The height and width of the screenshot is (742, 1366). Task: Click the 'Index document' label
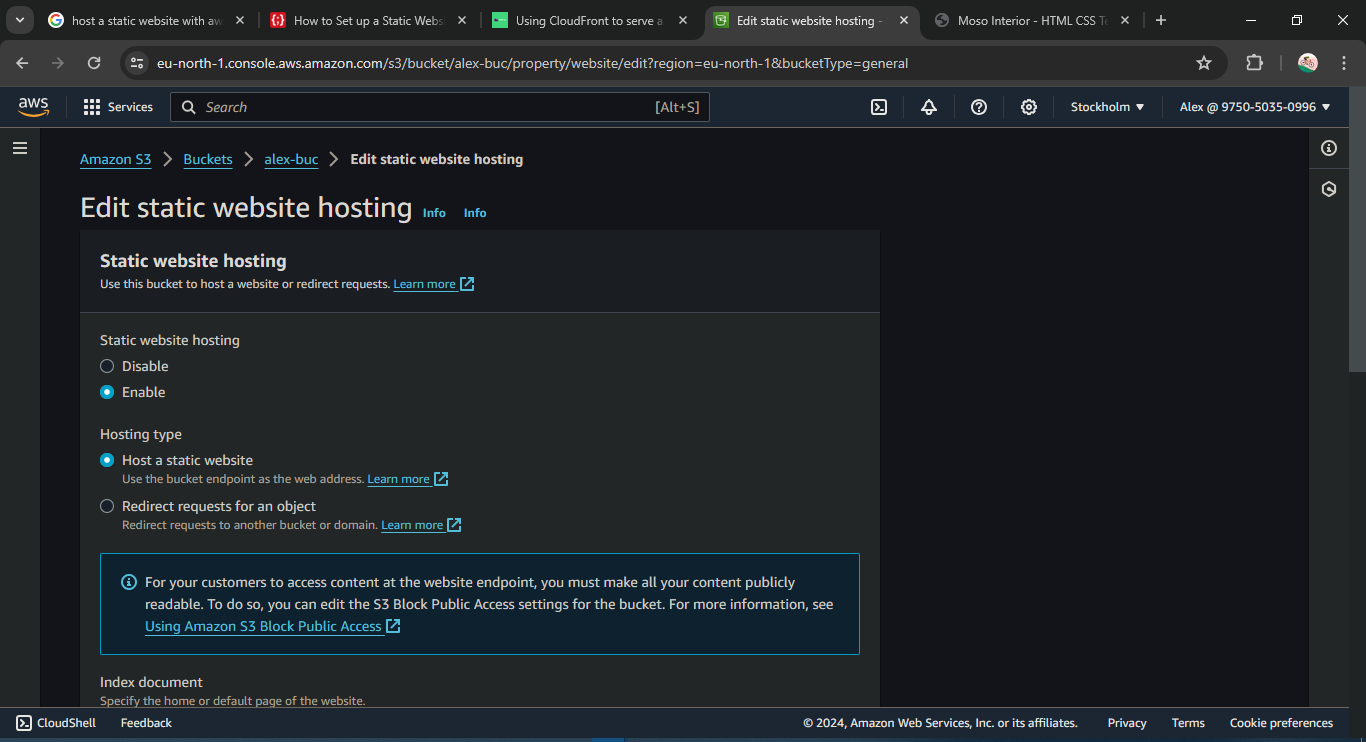click(x=151, y=682)
